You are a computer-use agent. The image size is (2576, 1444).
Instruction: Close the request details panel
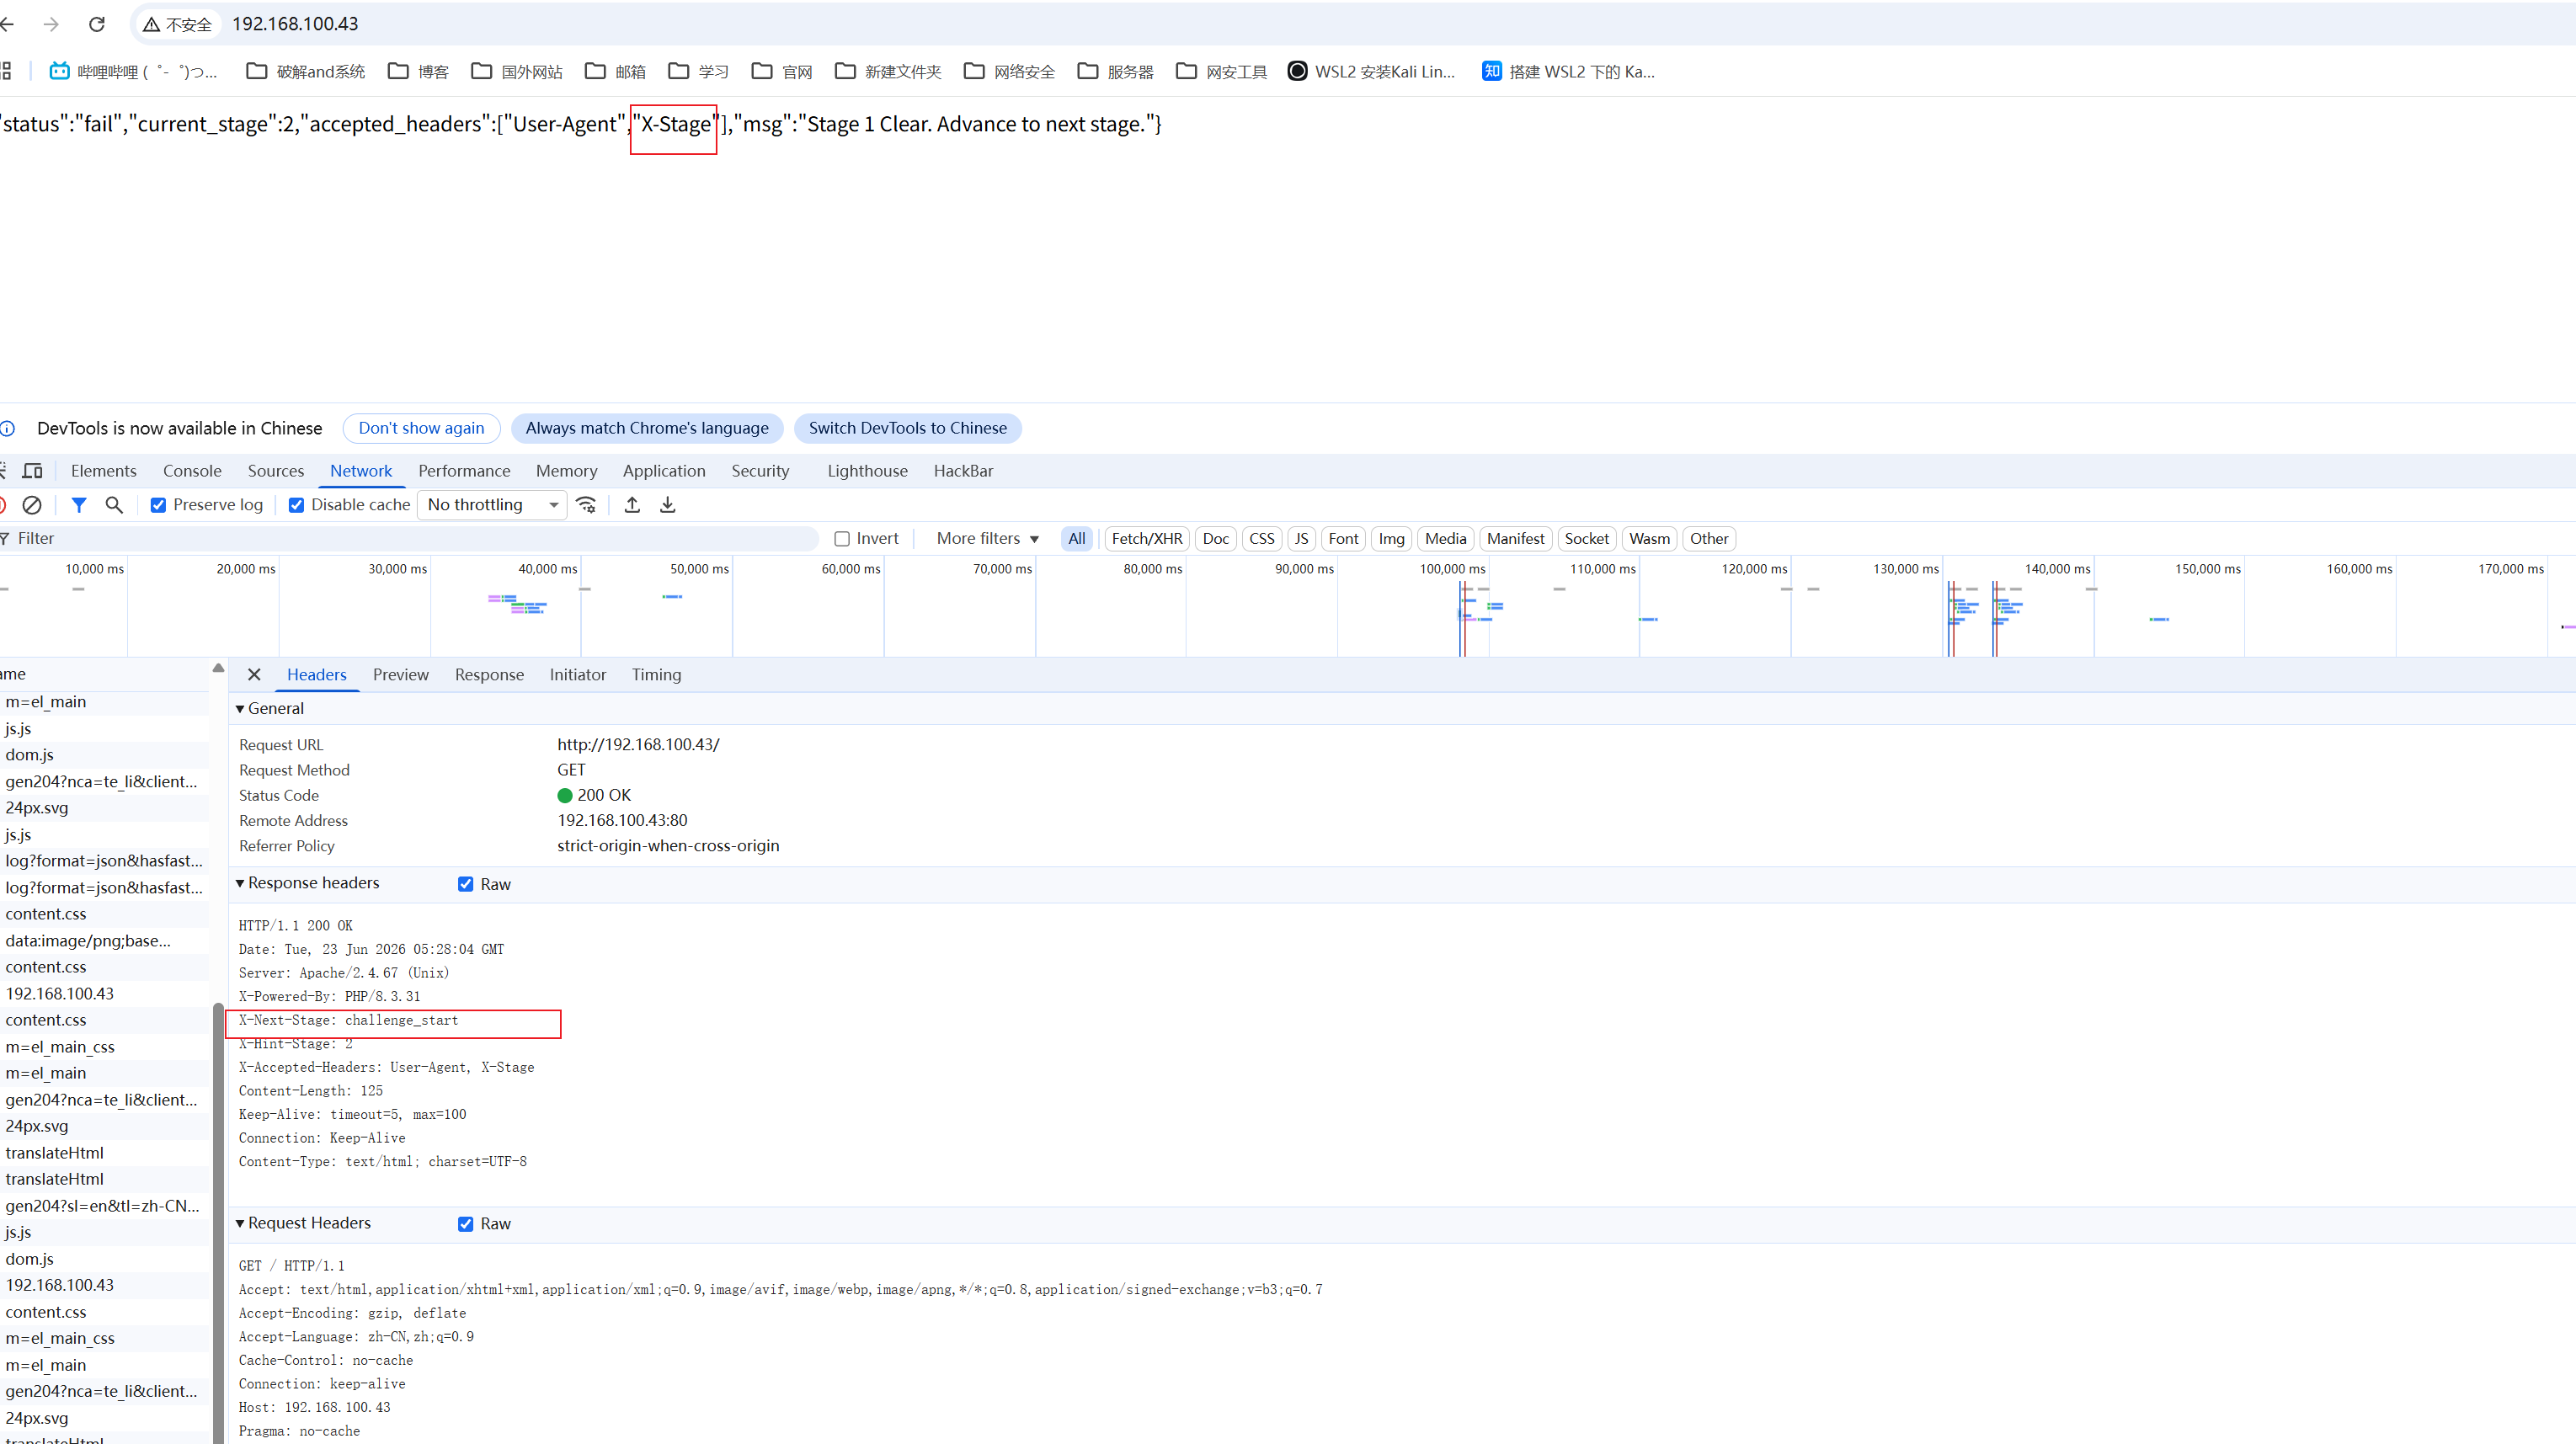click(254, 675)
